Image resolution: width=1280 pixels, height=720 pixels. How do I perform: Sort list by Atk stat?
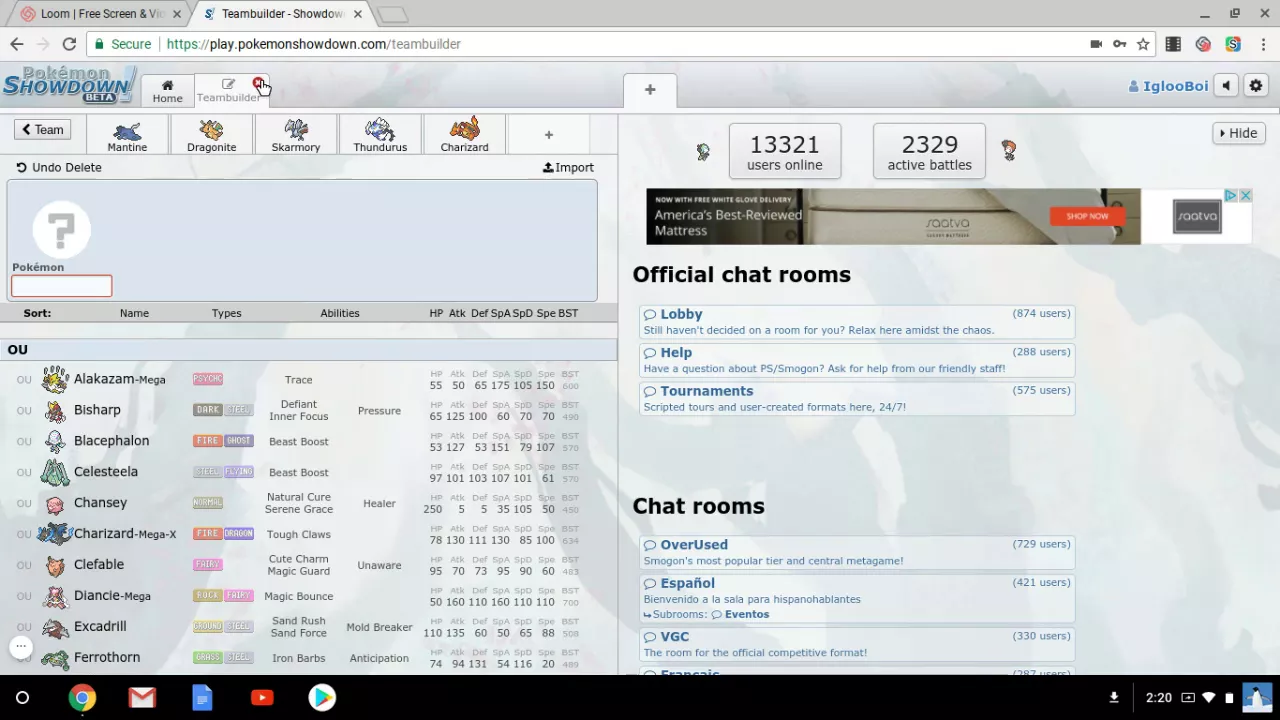coord(457,313)
